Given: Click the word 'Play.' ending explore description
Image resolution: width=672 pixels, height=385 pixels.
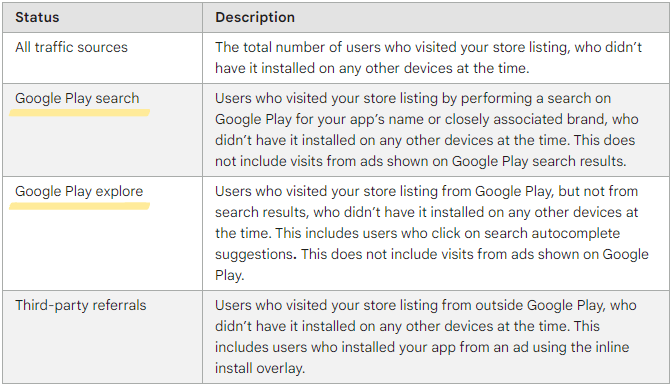Looking at the screenshot, I should tap(229, 276).
